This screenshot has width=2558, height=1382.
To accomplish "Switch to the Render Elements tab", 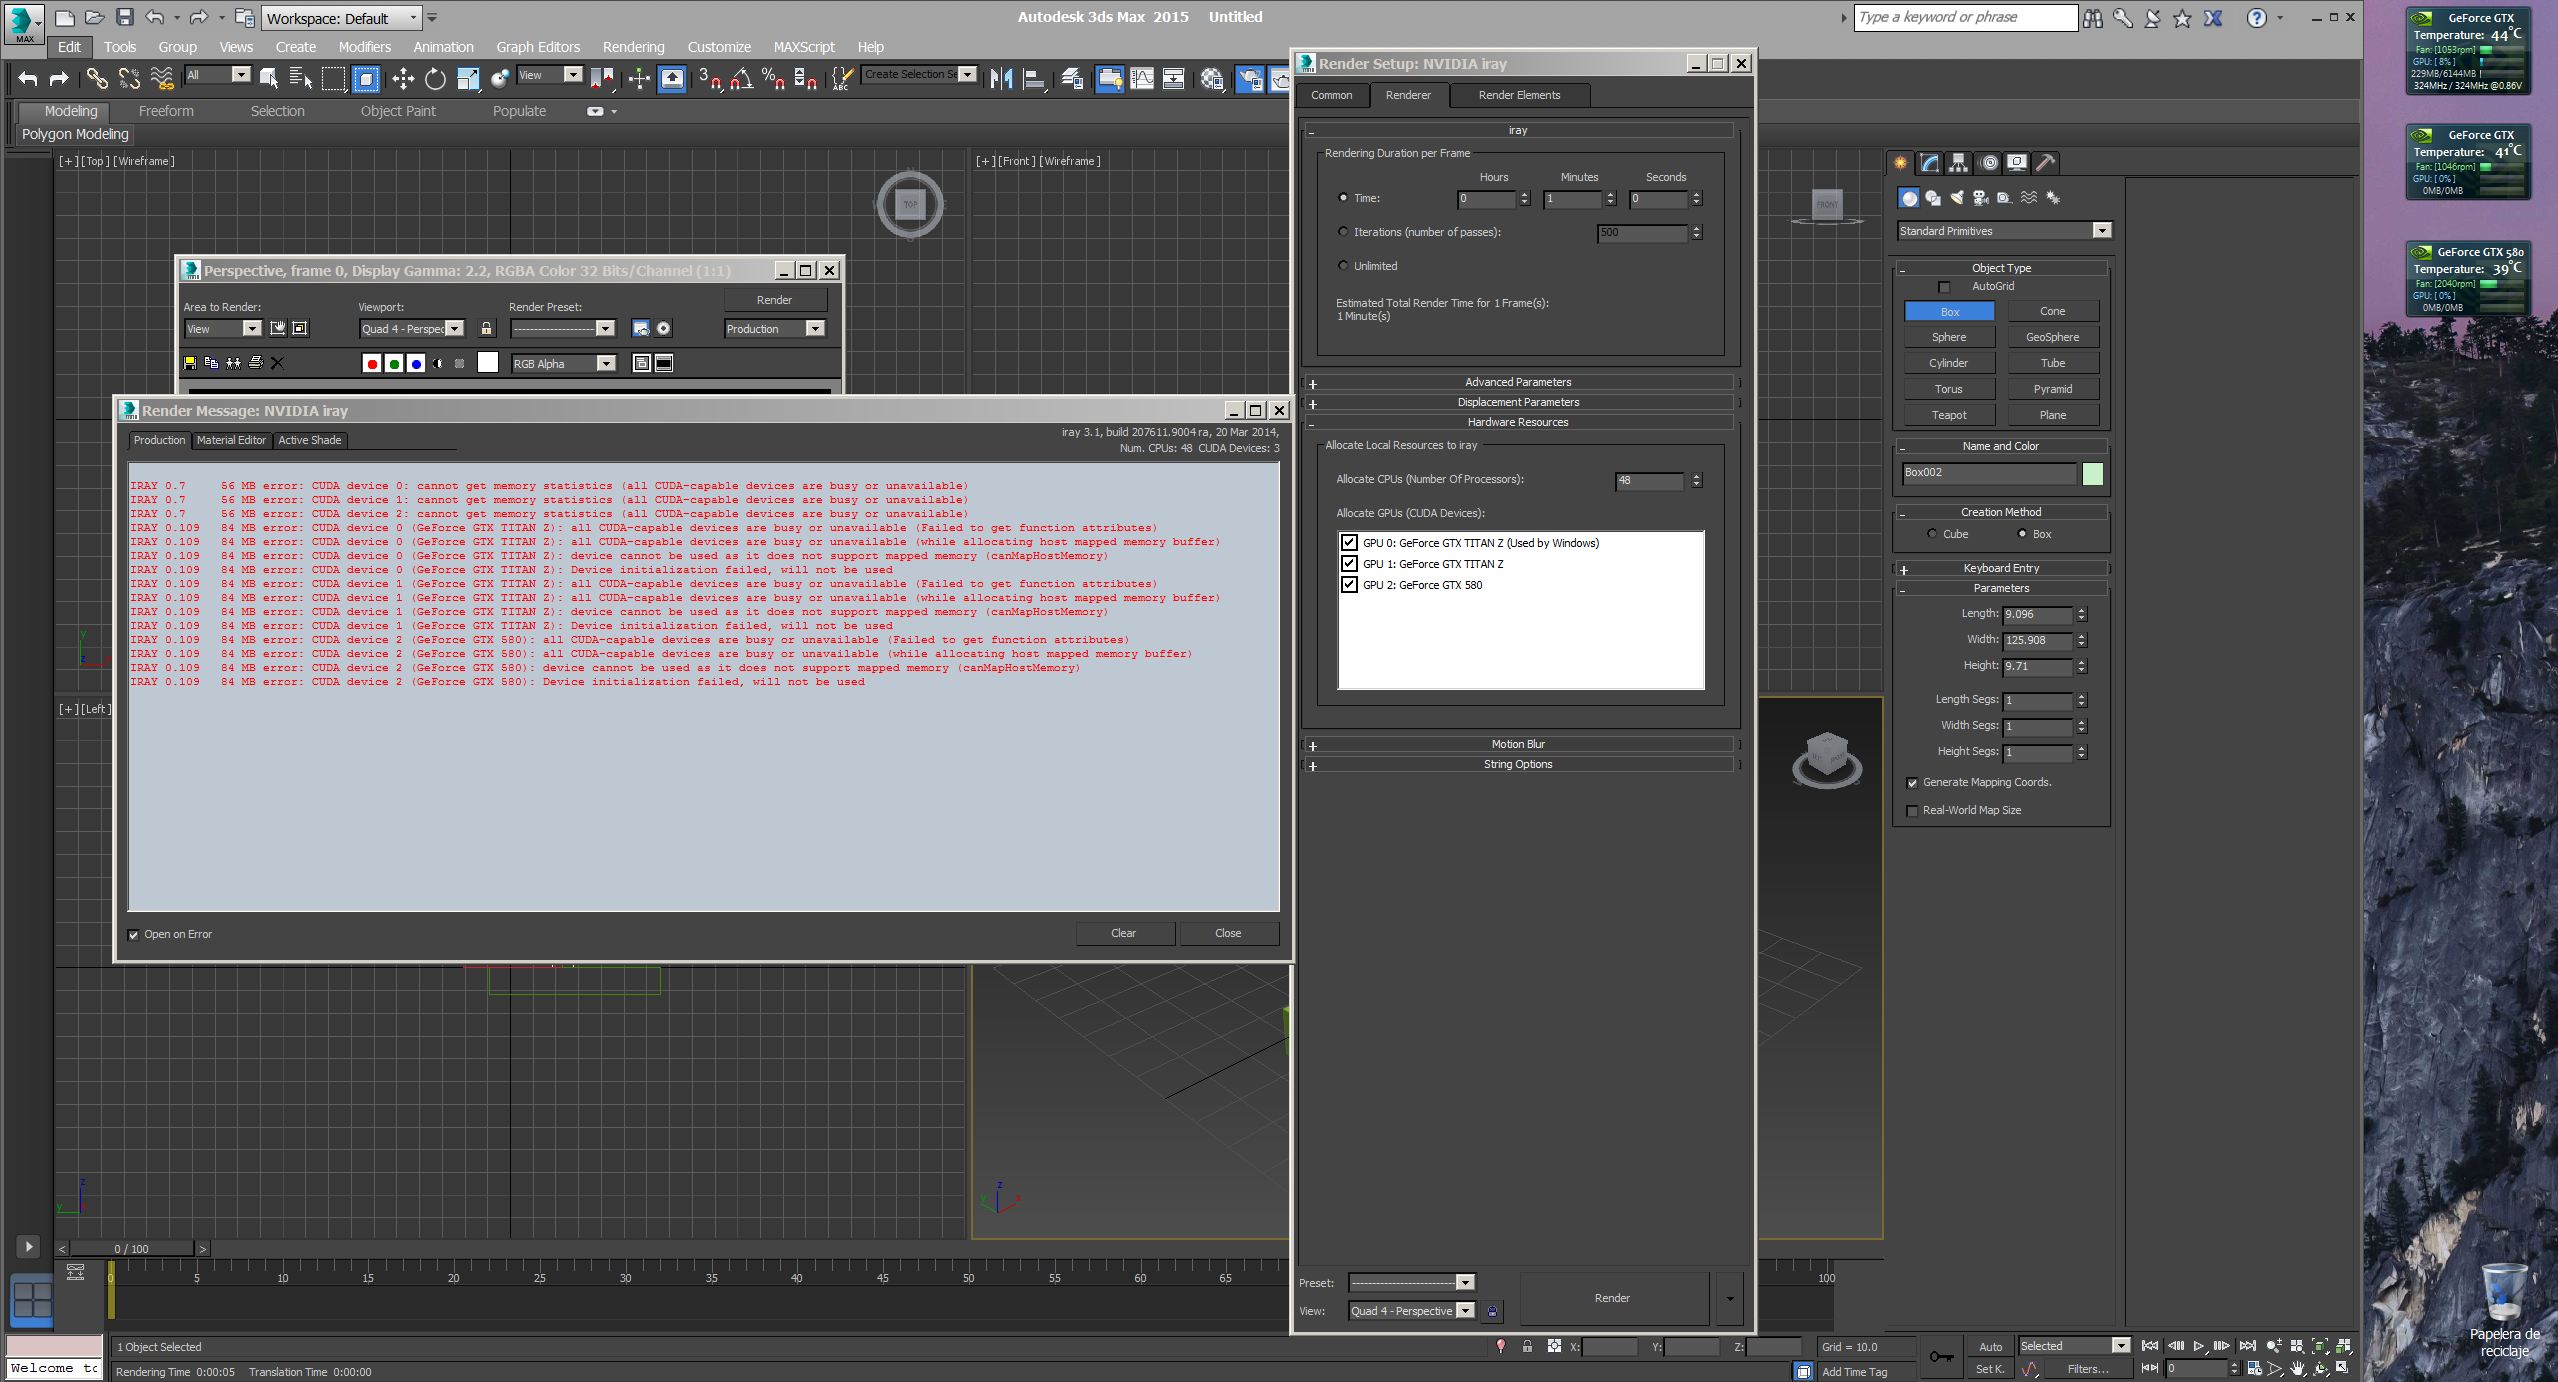I will coord(1518,95).
